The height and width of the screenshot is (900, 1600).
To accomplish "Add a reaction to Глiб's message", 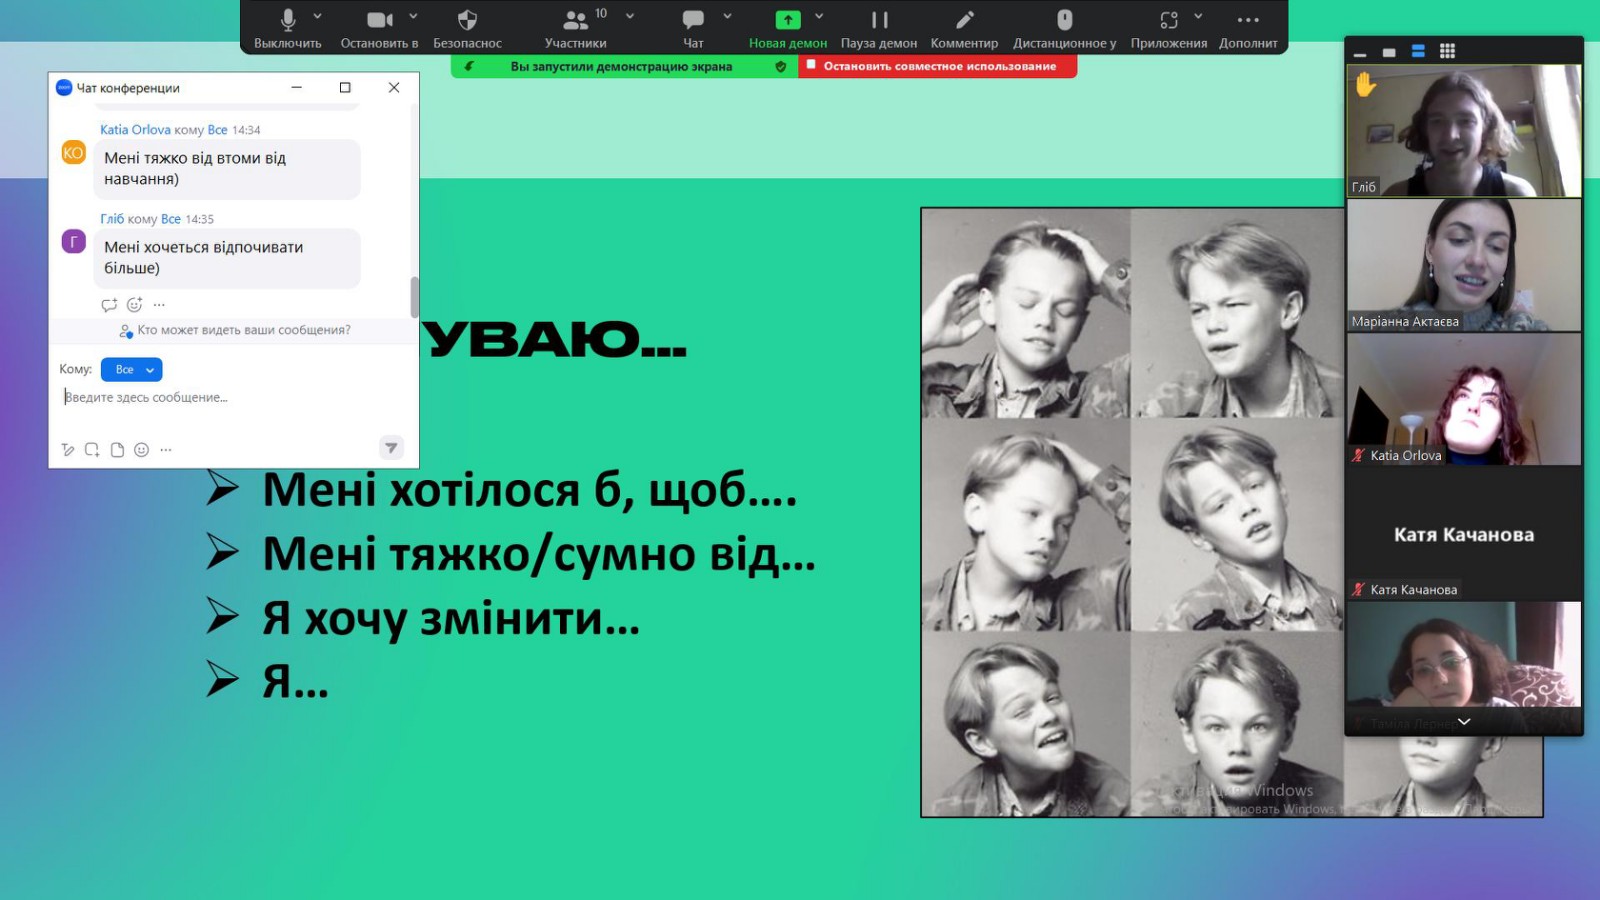I will click(134, 304).
